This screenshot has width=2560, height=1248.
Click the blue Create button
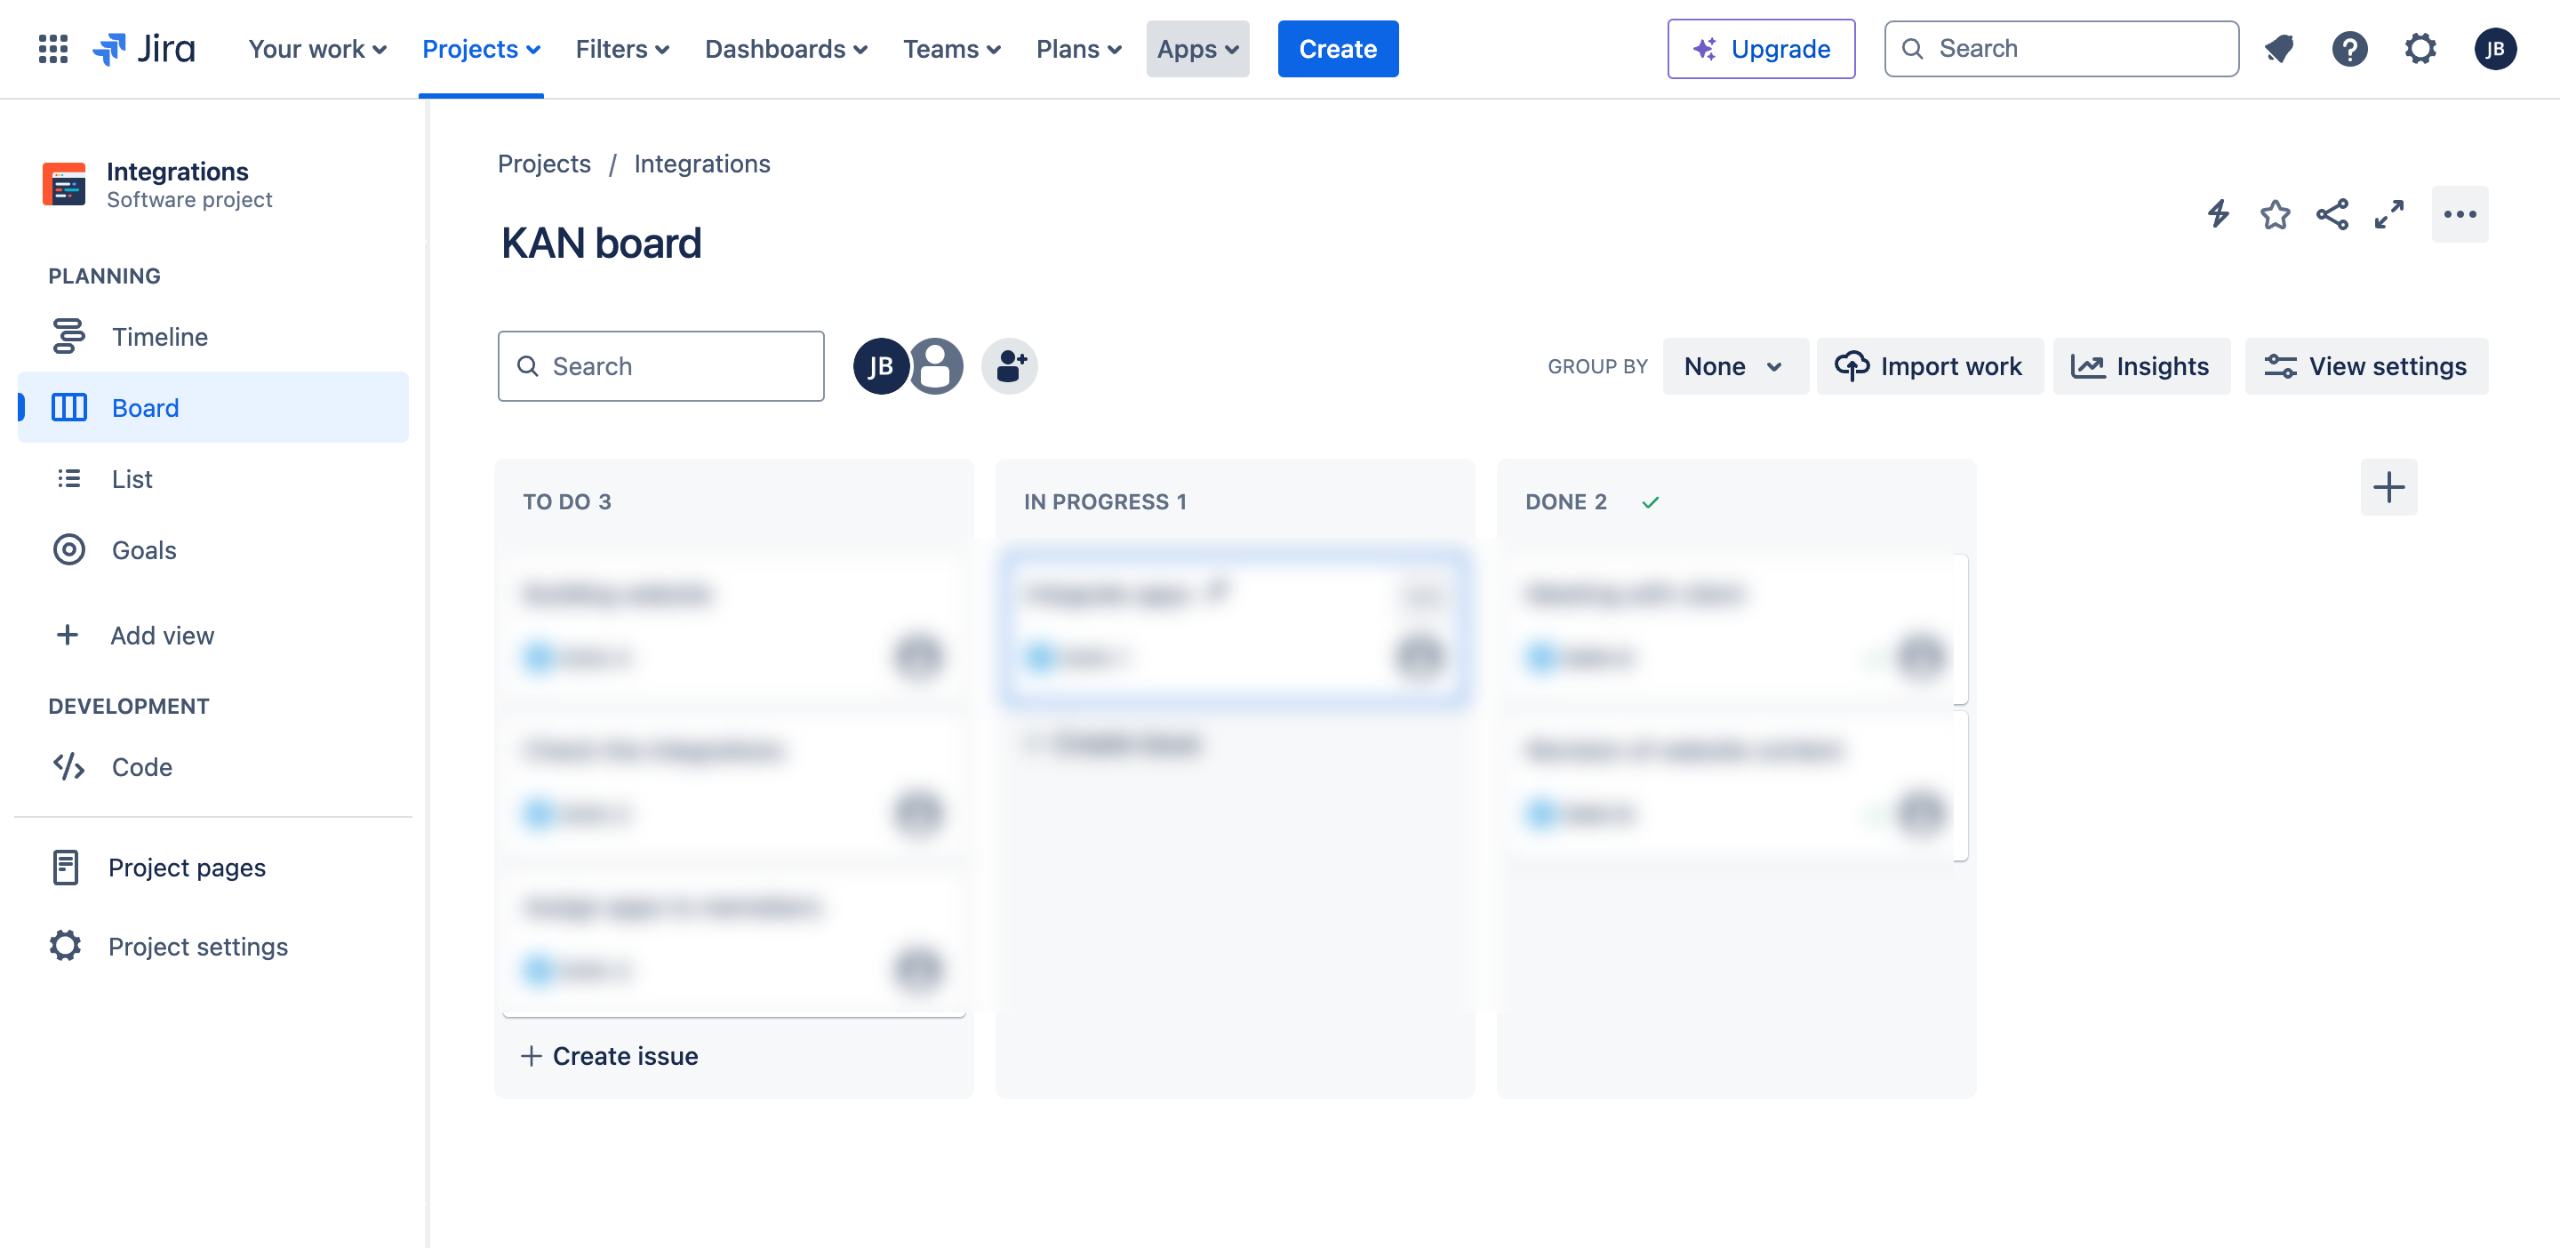(x=1337, y=48)
